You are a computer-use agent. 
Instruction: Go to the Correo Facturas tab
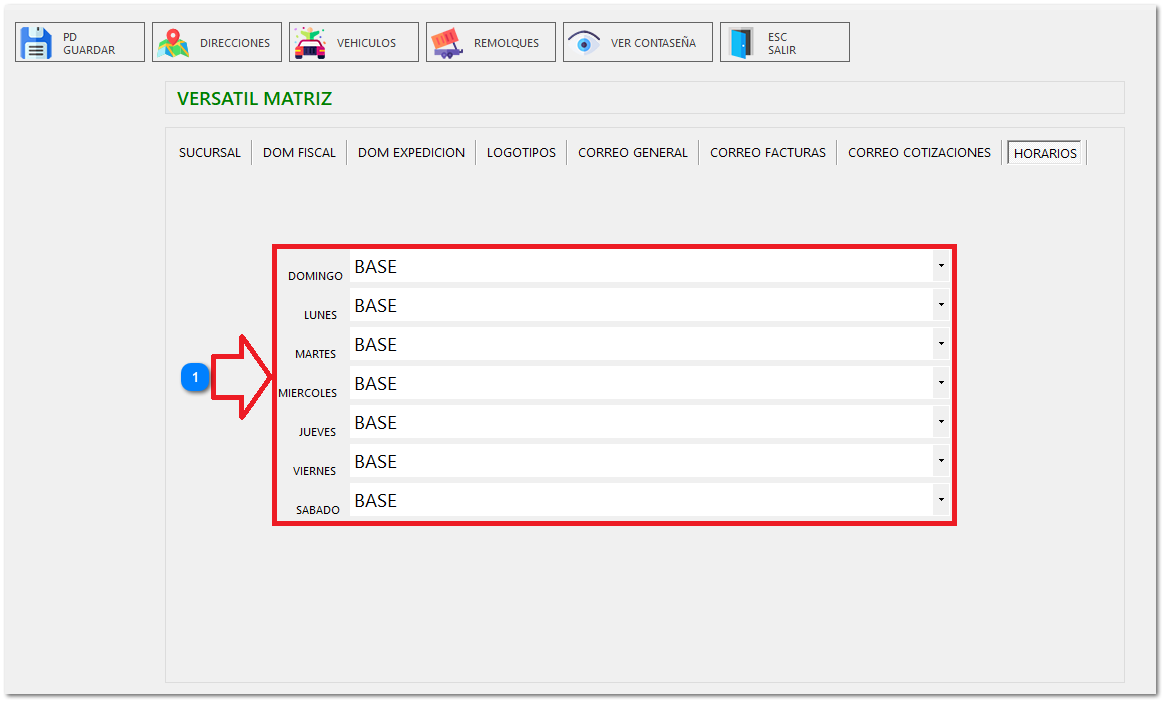point(768,153)
